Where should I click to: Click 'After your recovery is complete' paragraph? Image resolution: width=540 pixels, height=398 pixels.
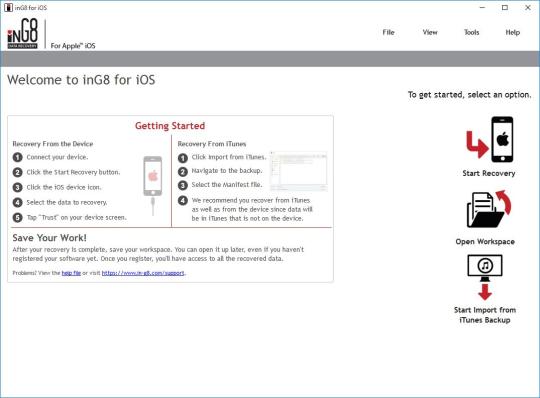click(x=158, y=254)
